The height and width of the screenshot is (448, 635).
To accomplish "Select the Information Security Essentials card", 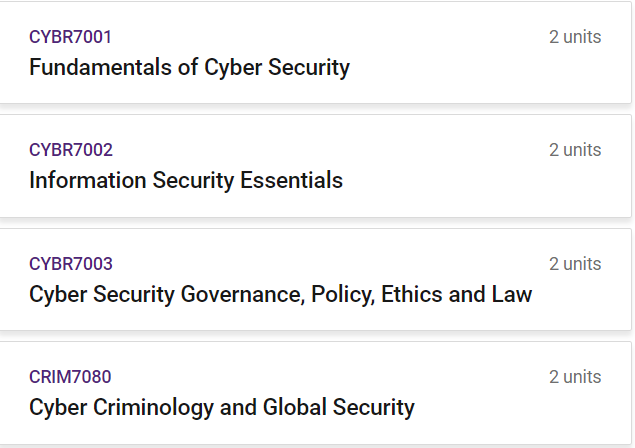I will tap(315, 166).
